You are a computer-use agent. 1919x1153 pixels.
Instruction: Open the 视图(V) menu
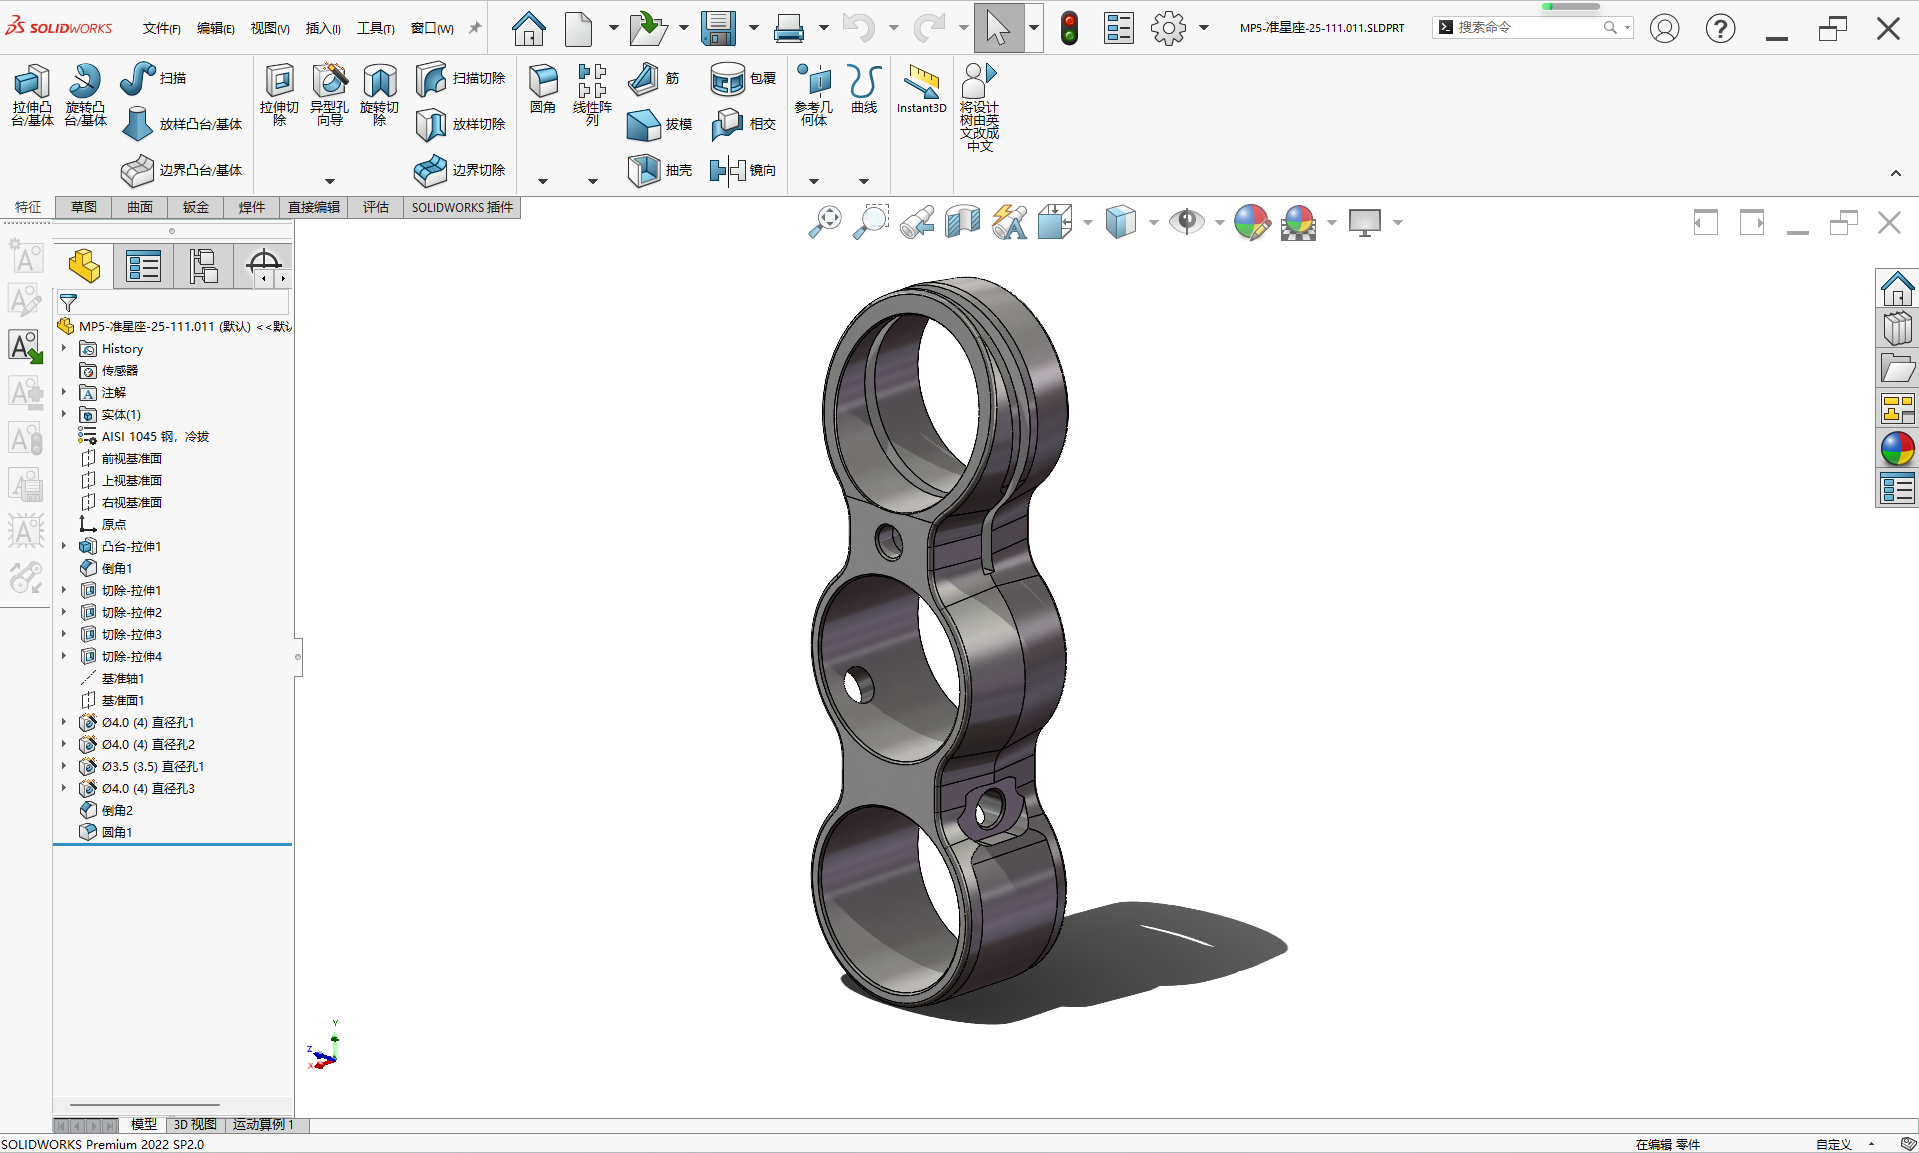pos(270,28)
